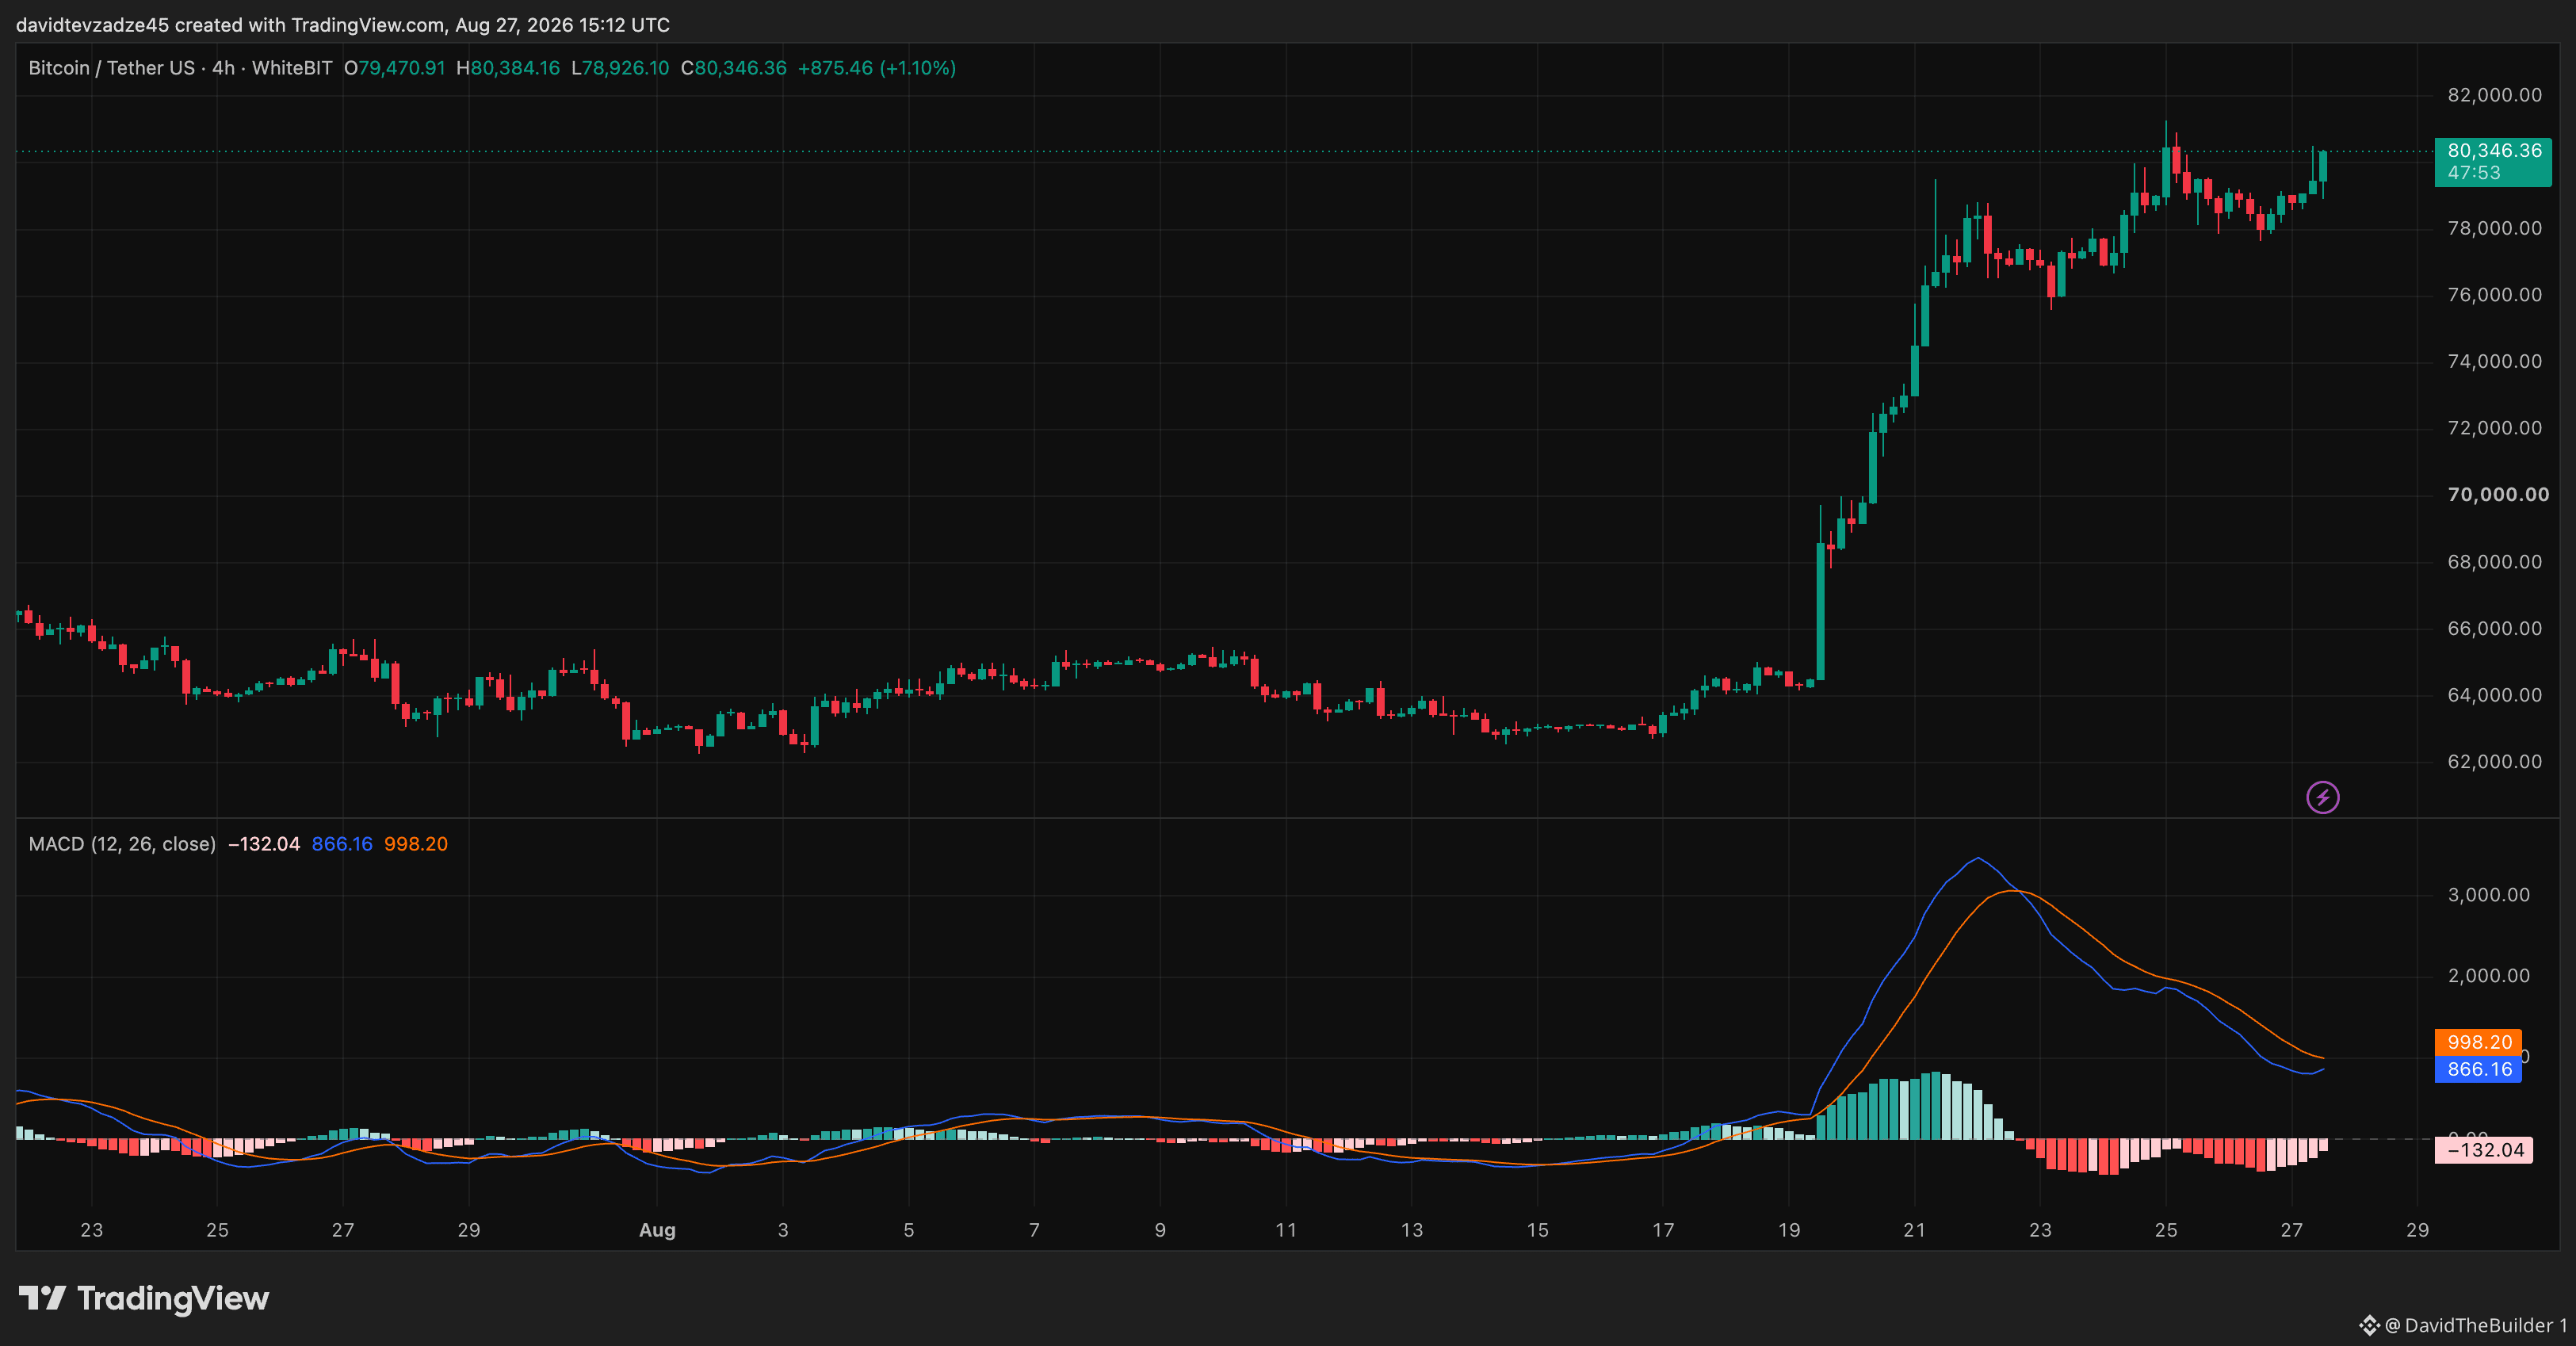Viewport: 2576px width, 1346px height.
Task: Click the orange 998.20 signal tag on MACD axis
Action: [x=2478, y=1042]
